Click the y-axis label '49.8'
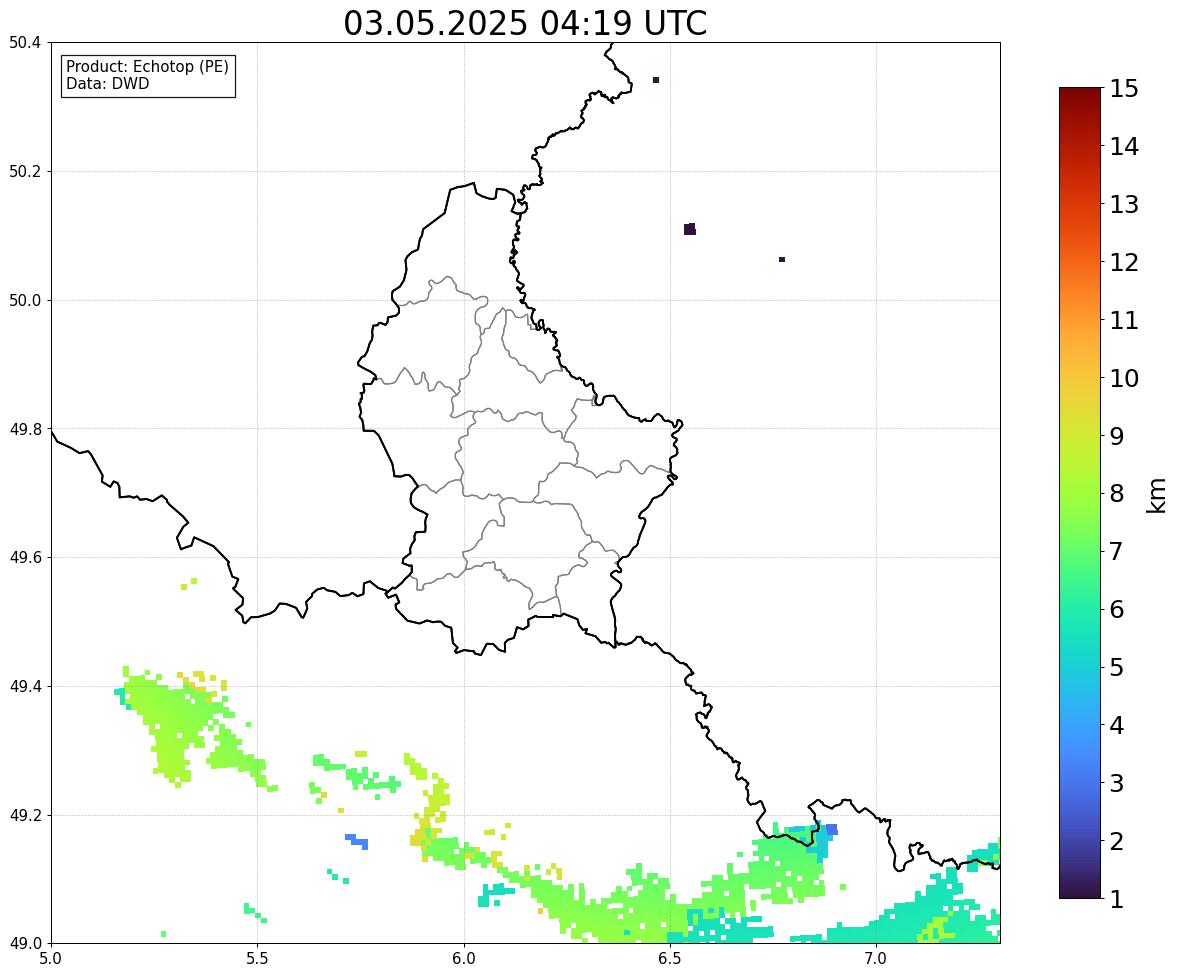Screen dimensions: 1178x976 pyautogui.click(x=24, y=429)
